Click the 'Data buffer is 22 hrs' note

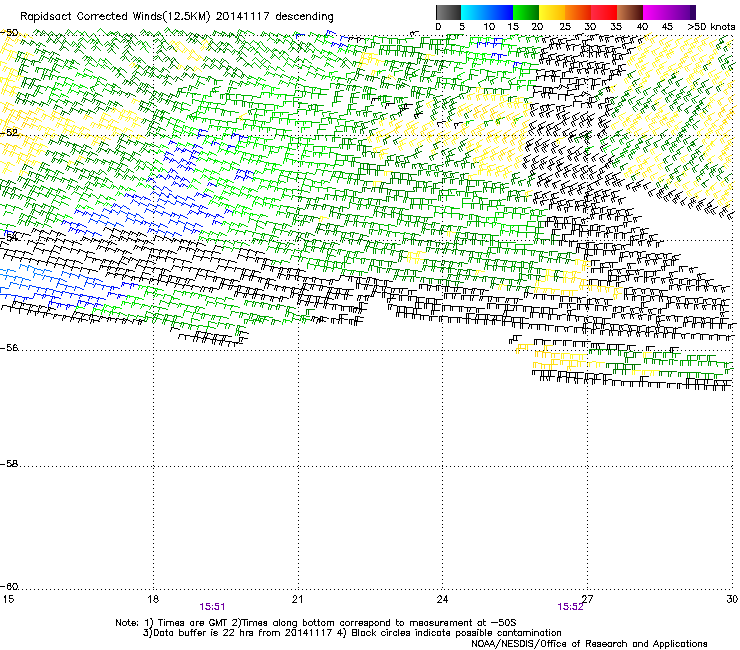352,633
